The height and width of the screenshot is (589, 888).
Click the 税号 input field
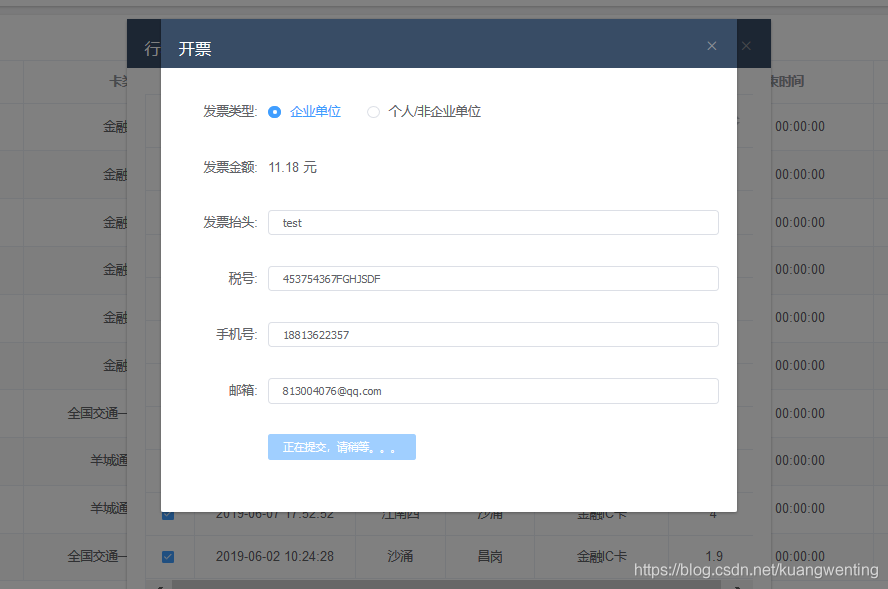tap(493, 279)
